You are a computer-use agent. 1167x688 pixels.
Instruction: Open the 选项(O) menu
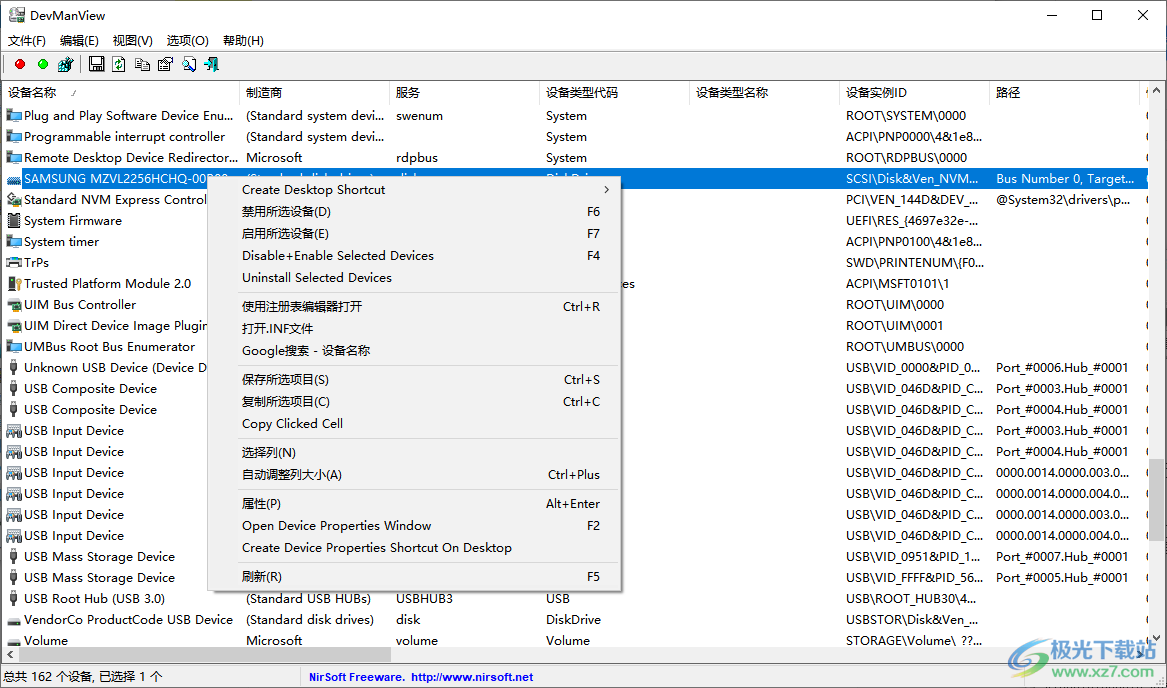point(186,40)
